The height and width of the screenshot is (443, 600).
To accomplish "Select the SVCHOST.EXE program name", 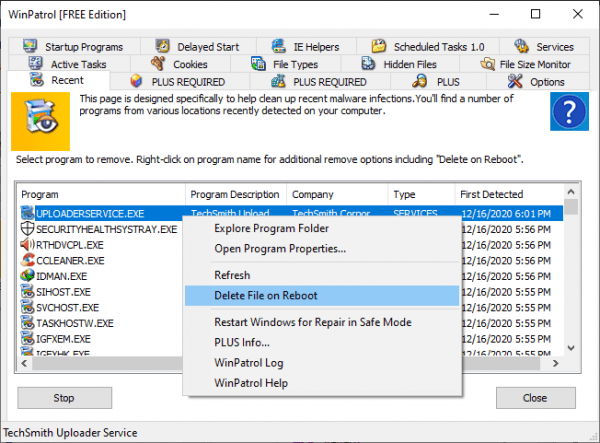I will point(68,308).
